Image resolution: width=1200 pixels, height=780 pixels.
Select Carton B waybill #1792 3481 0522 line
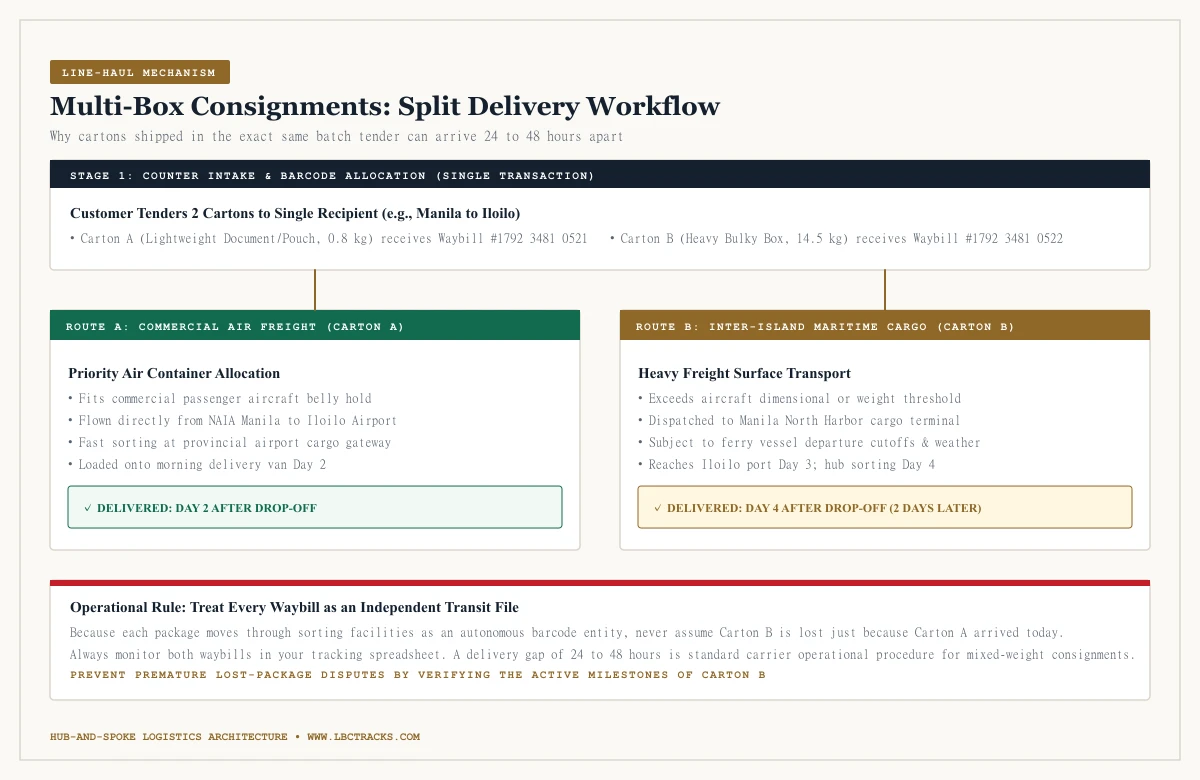(x=836, y=239)
